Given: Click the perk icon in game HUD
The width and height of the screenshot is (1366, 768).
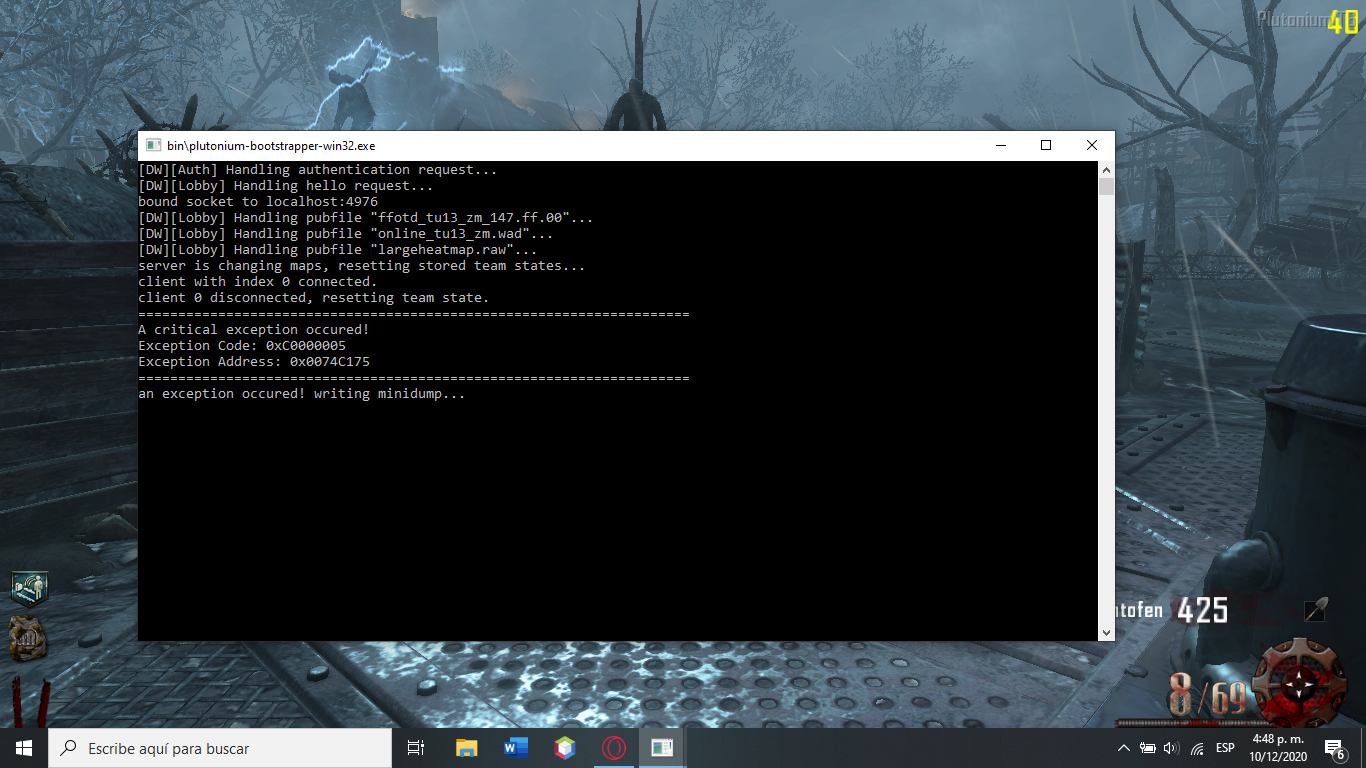Looking at the screenshot, I should pos(30,588).
